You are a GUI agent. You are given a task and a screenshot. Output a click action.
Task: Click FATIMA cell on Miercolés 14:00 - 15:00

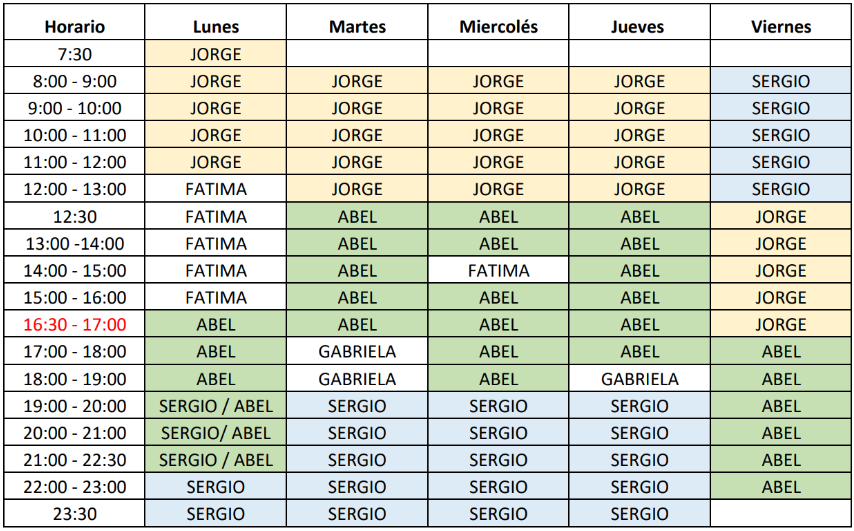(x=498, y=270)
